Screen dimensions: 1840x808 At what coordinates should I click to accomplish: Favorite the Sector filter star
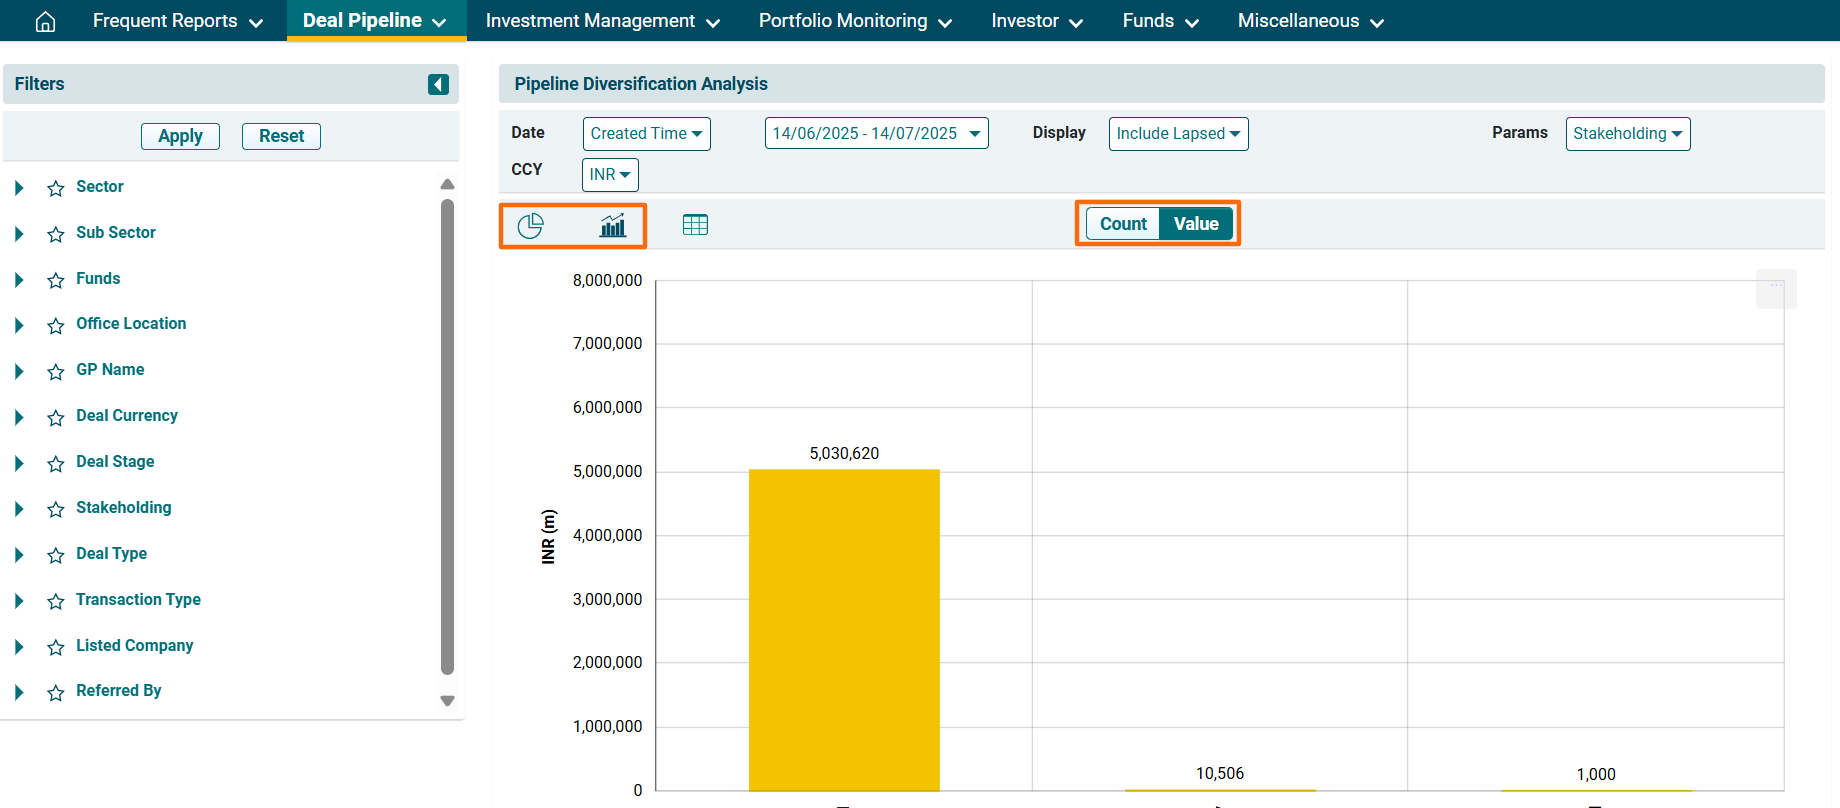tap(56, 188)
